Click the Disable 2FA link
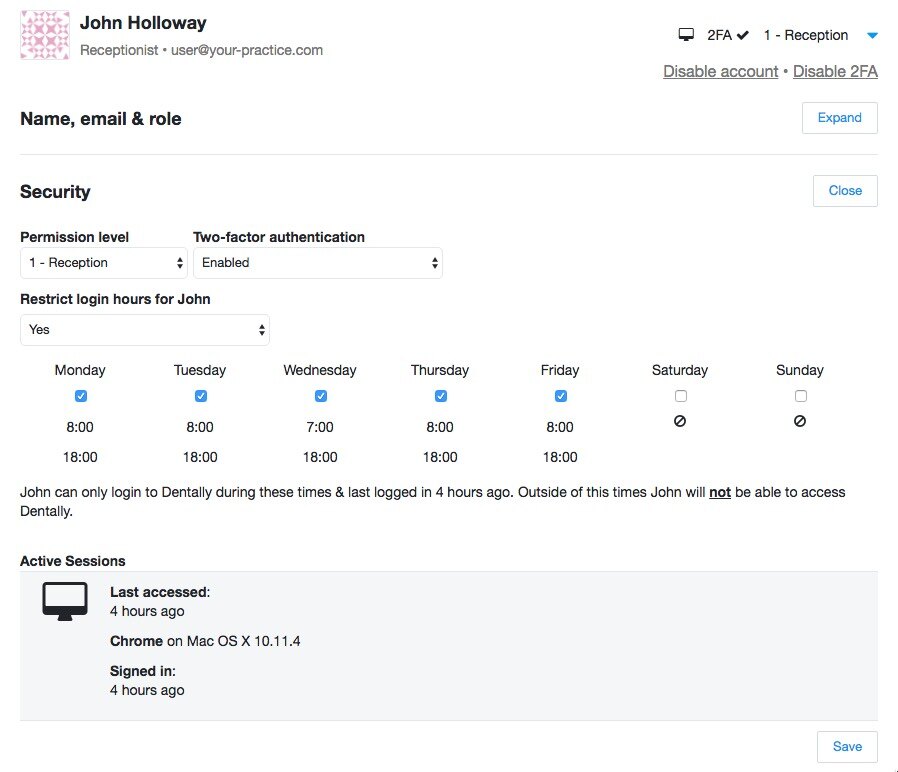898x772 pixels. tap(835, 72)
